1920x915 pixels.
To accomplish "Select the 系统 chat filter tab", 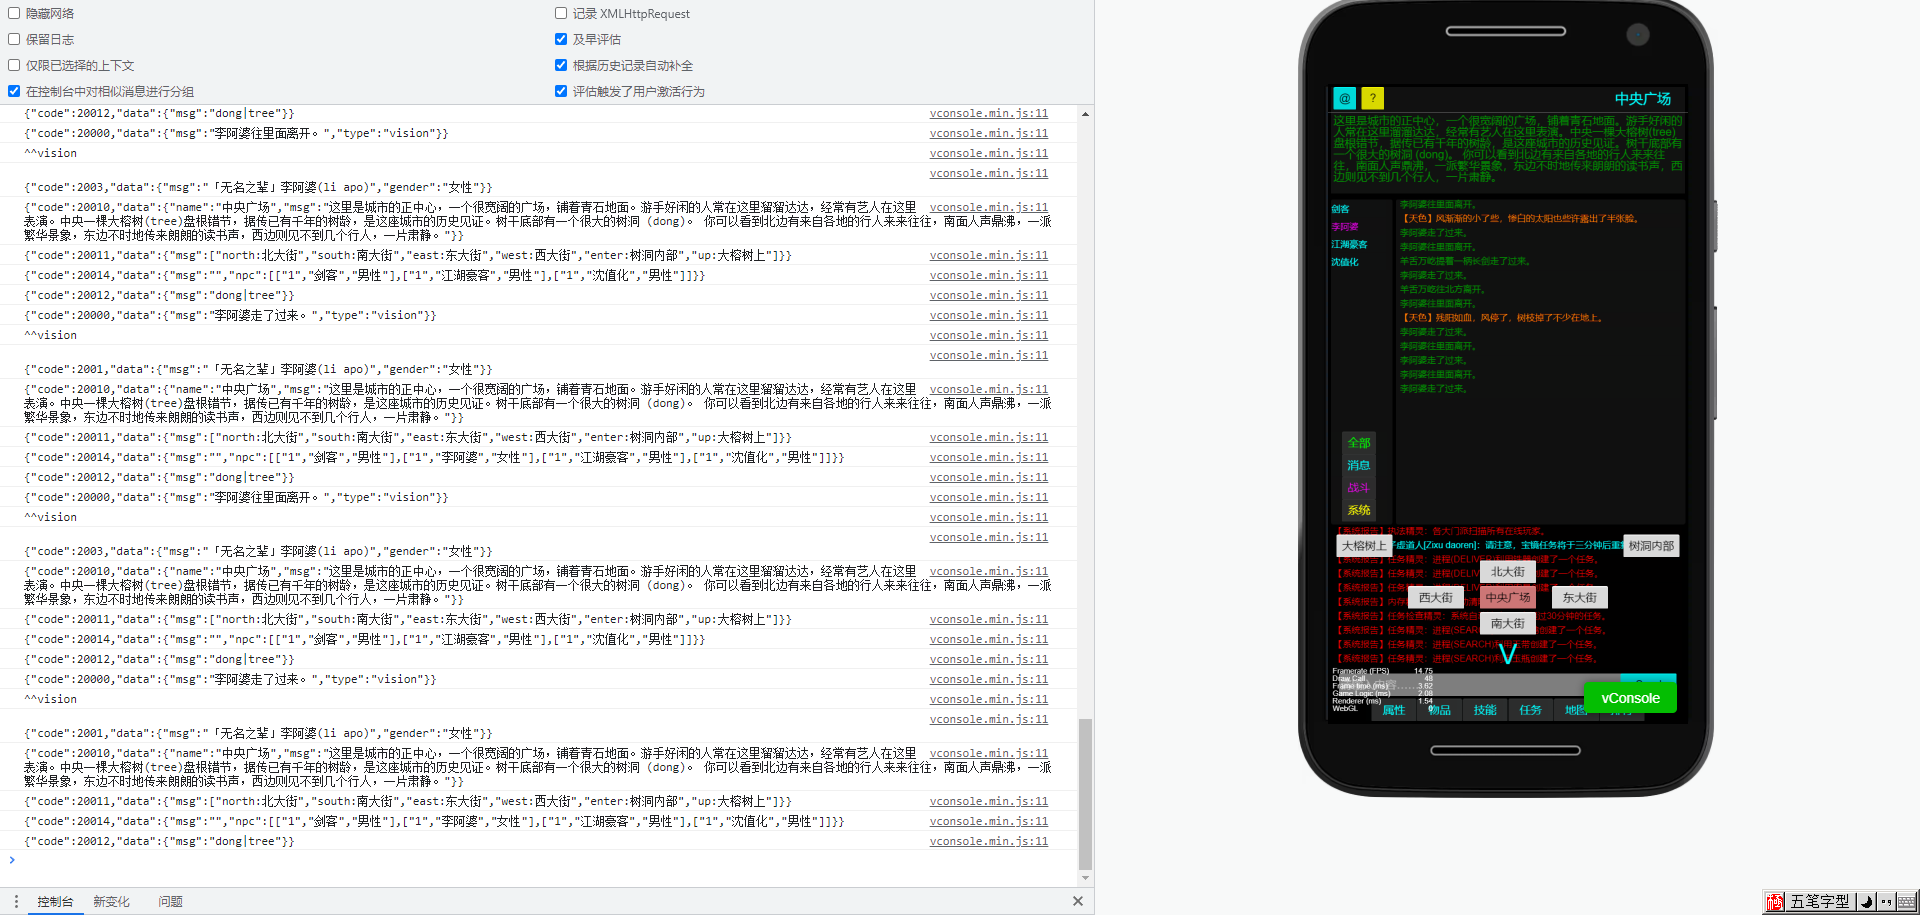I will (1359, 510).
